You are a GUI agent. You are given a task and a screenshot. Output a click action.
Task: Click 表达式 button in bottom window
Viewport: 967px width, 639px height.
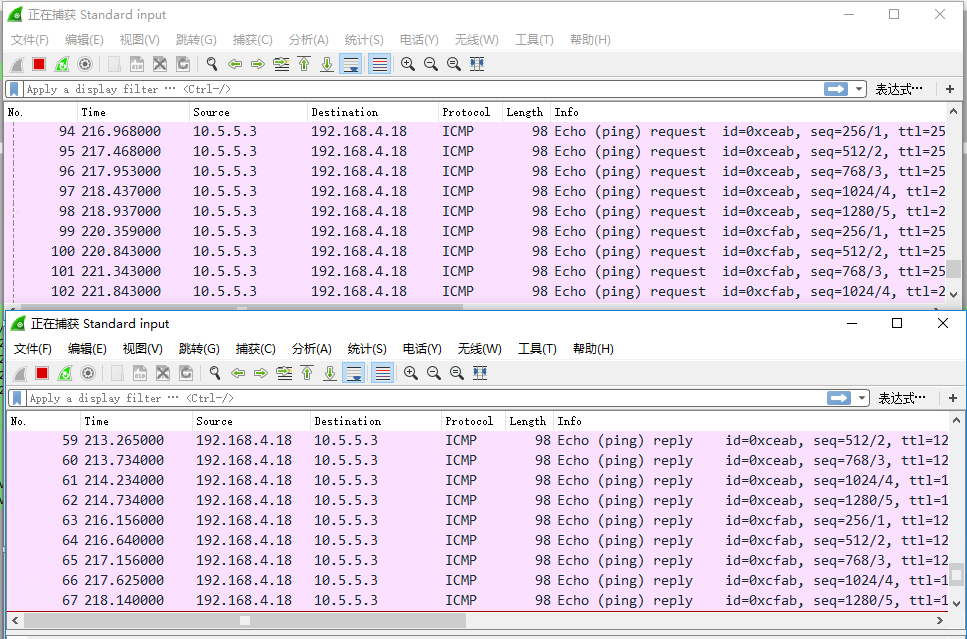click(902, 398)
